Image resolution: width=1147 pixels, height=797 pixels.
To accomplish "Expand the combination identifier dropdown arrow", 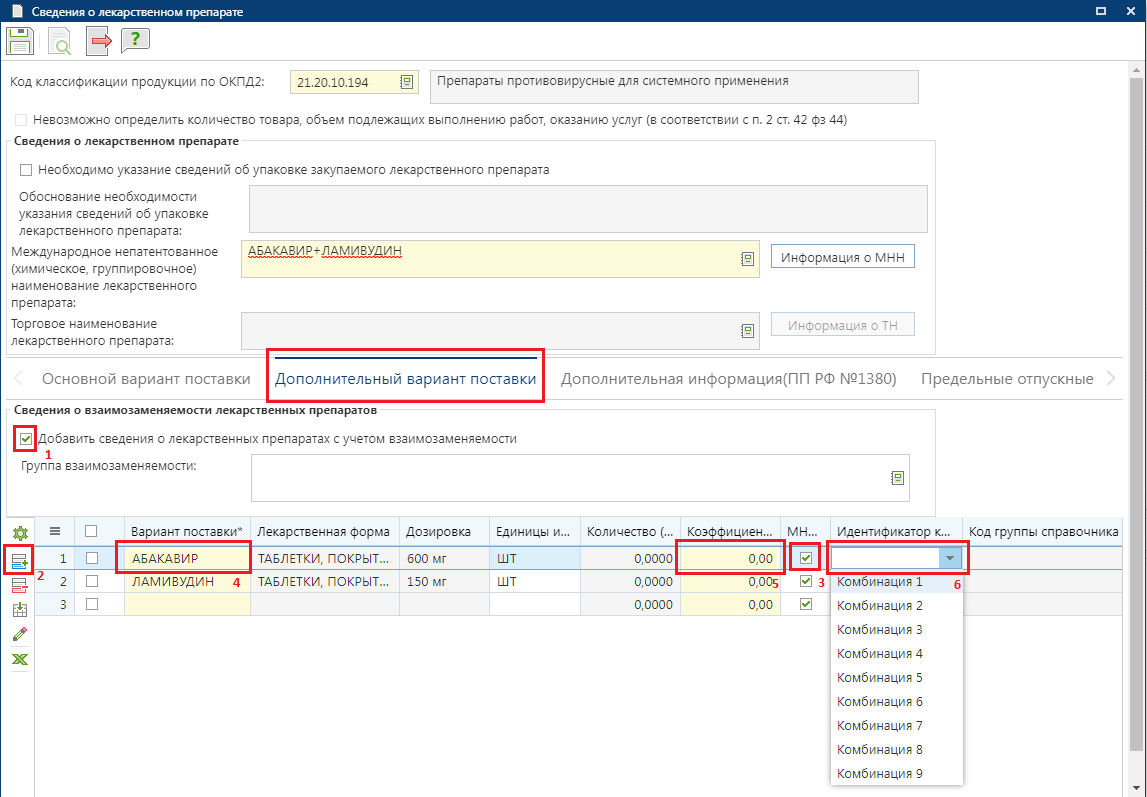I will [x=949, y=559].
